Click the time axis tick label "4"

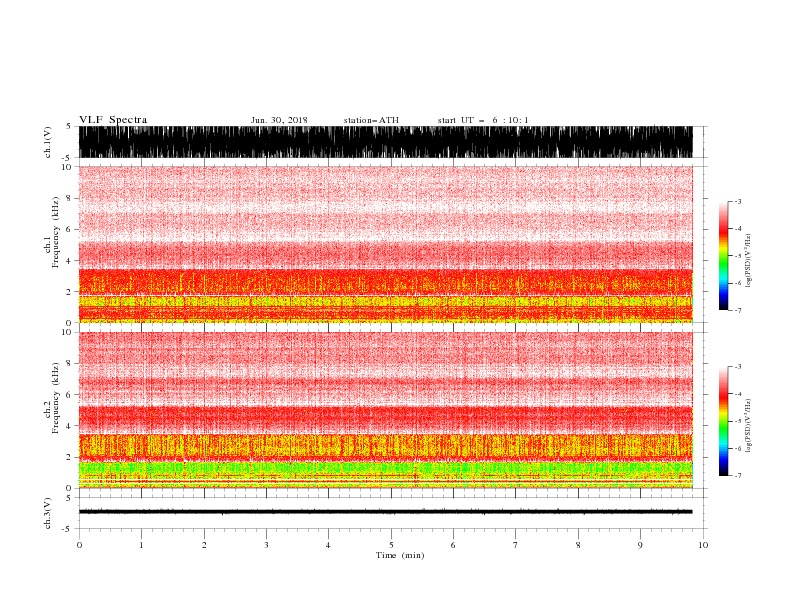328,545
